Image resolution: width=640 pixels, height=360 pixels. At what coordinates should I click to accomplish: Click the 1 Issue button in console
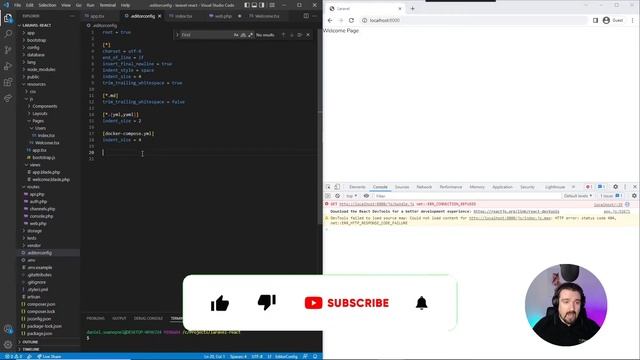(x=611, y=196)
